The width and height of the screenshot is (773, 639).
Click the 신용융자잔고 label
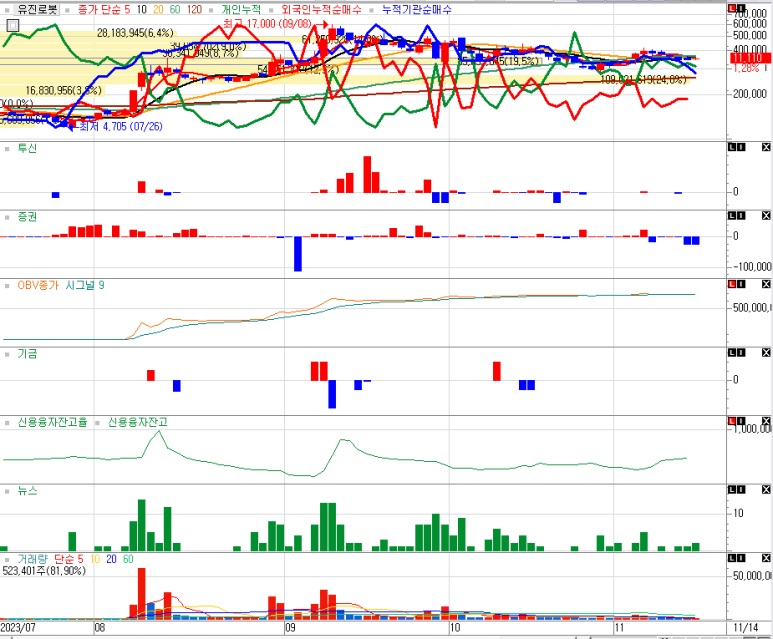pos(138,422)
